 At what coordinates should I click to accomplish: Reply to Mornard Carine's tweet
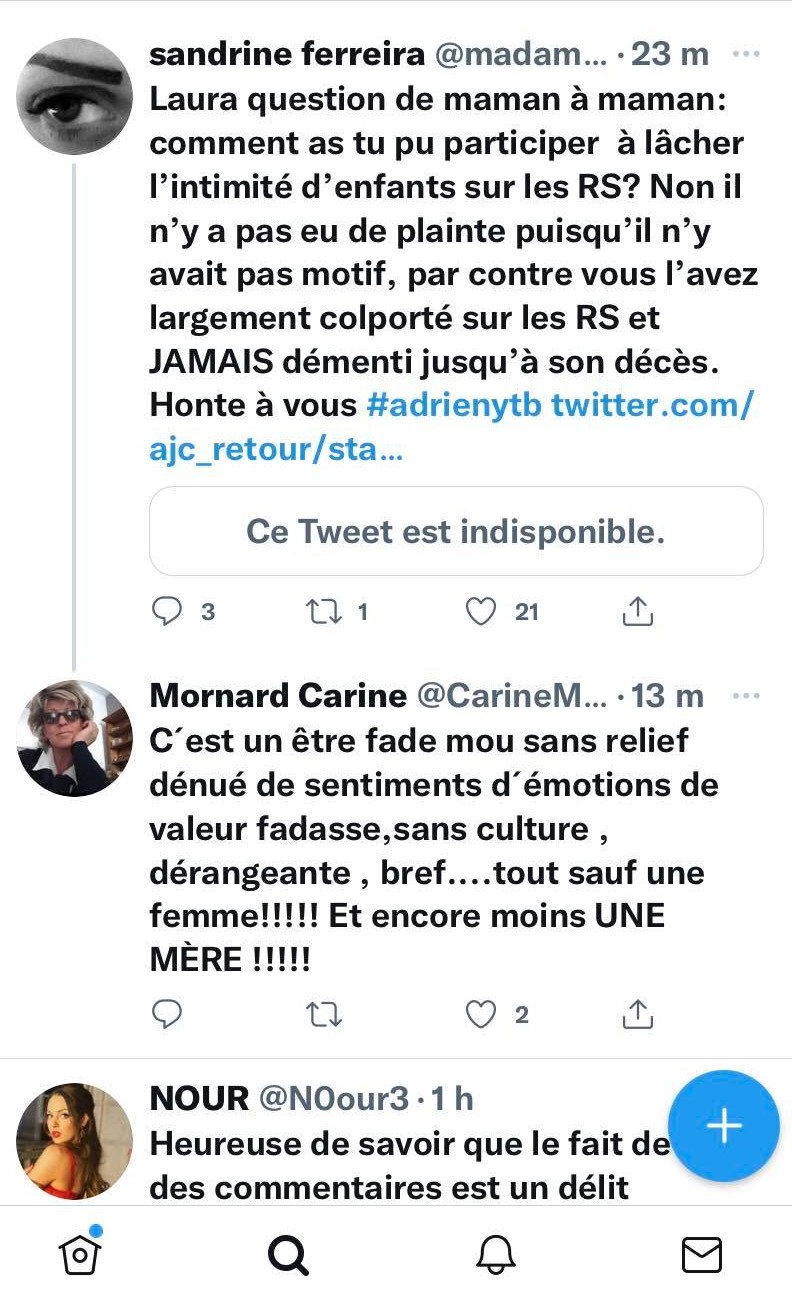click(x=167, y=1015)
